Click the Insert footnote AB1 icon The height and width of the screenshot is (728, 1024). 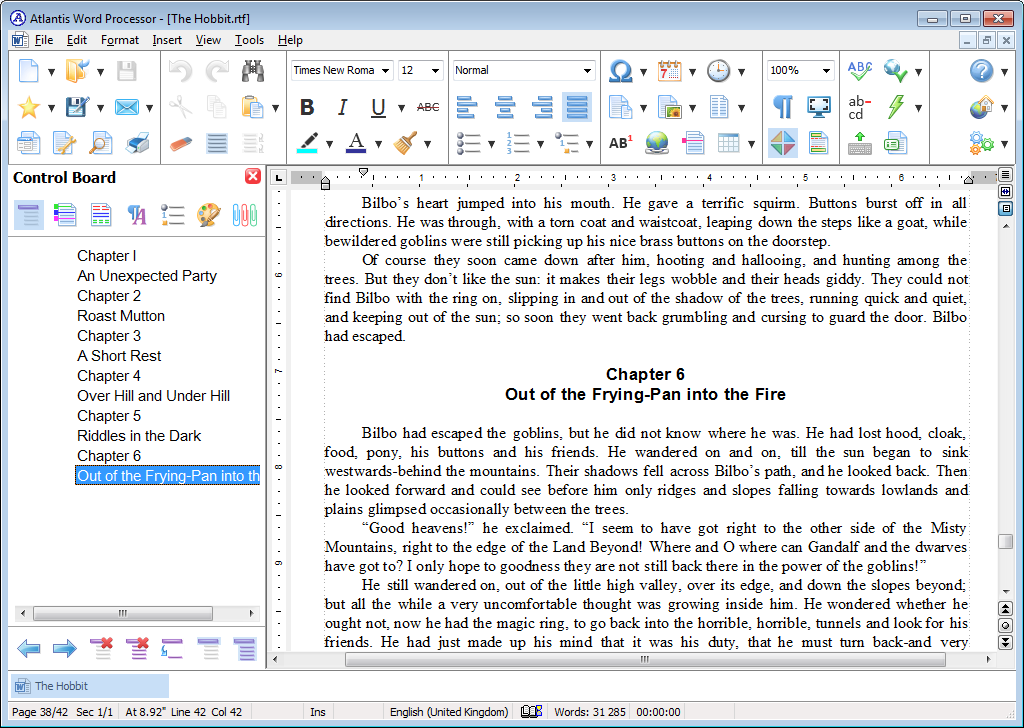(620, 143)
